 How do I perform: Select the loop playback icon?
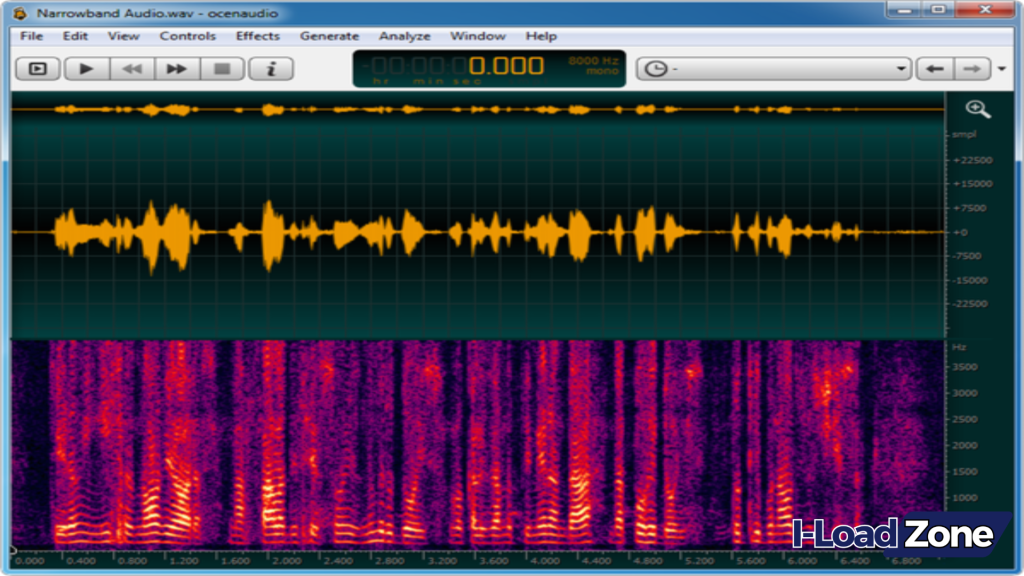[37, 68]
